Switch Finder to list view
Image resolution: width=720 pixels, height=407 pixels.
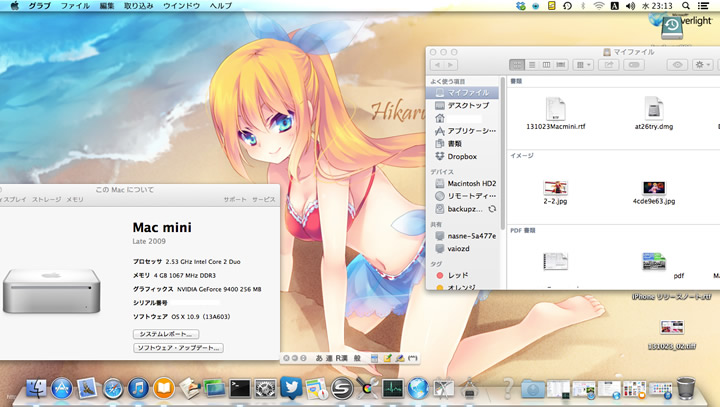click(532, 65)
